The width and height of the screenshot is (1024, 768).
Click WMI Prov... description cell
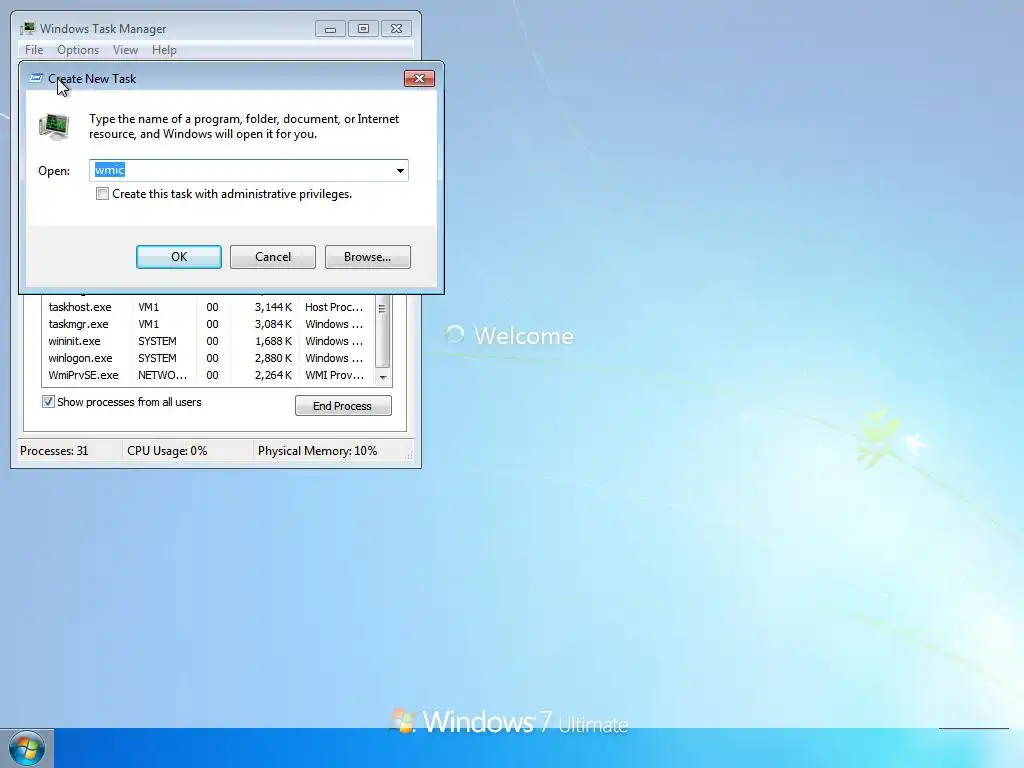tap(334, 375)
